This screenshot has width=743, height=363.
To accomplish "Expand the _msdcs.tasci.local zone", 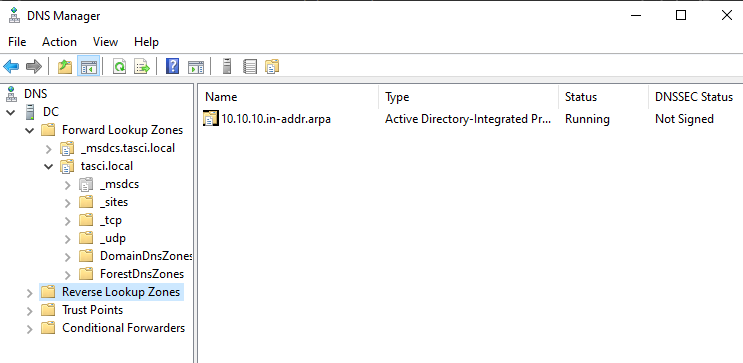I will tap(48, 149).
